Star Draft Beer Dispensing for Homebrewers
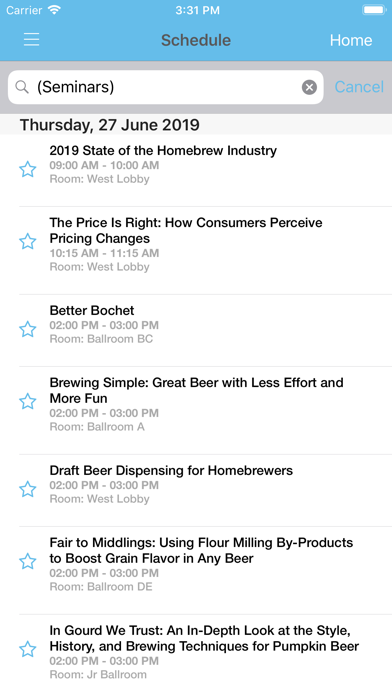This screenshot has height=696, width=392. 28,489
